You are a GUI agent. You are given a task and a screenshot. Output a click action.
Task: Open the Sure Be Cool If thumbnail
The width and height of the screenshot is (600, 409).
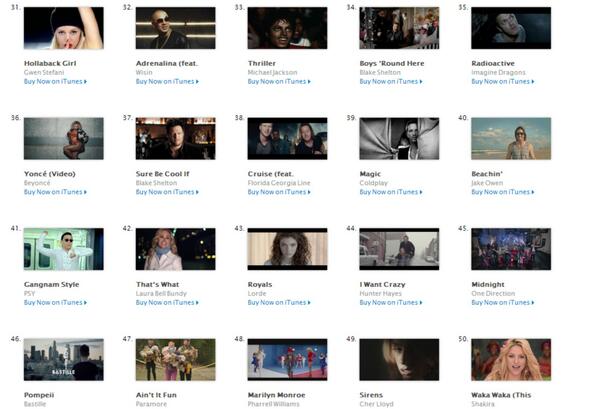click(x=176, y=139)
